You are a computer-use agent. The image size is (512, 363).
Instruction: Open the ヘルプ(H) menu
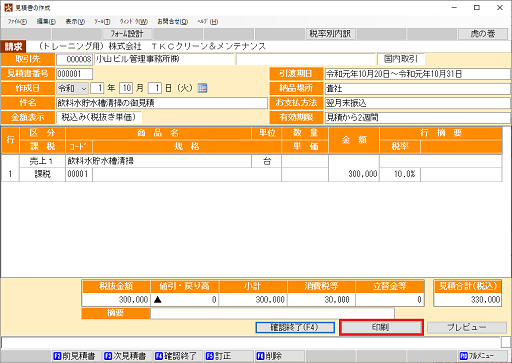coord(207,22)
